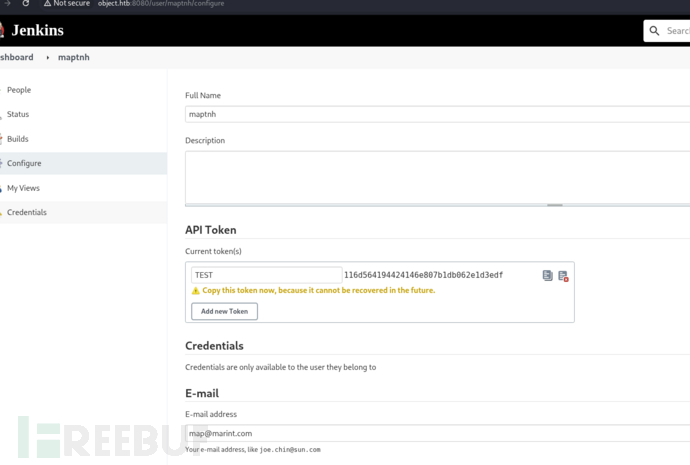This screenshot has width=690, height=465.
Task: Click the browser address bar URL
Action: point(161,4)
